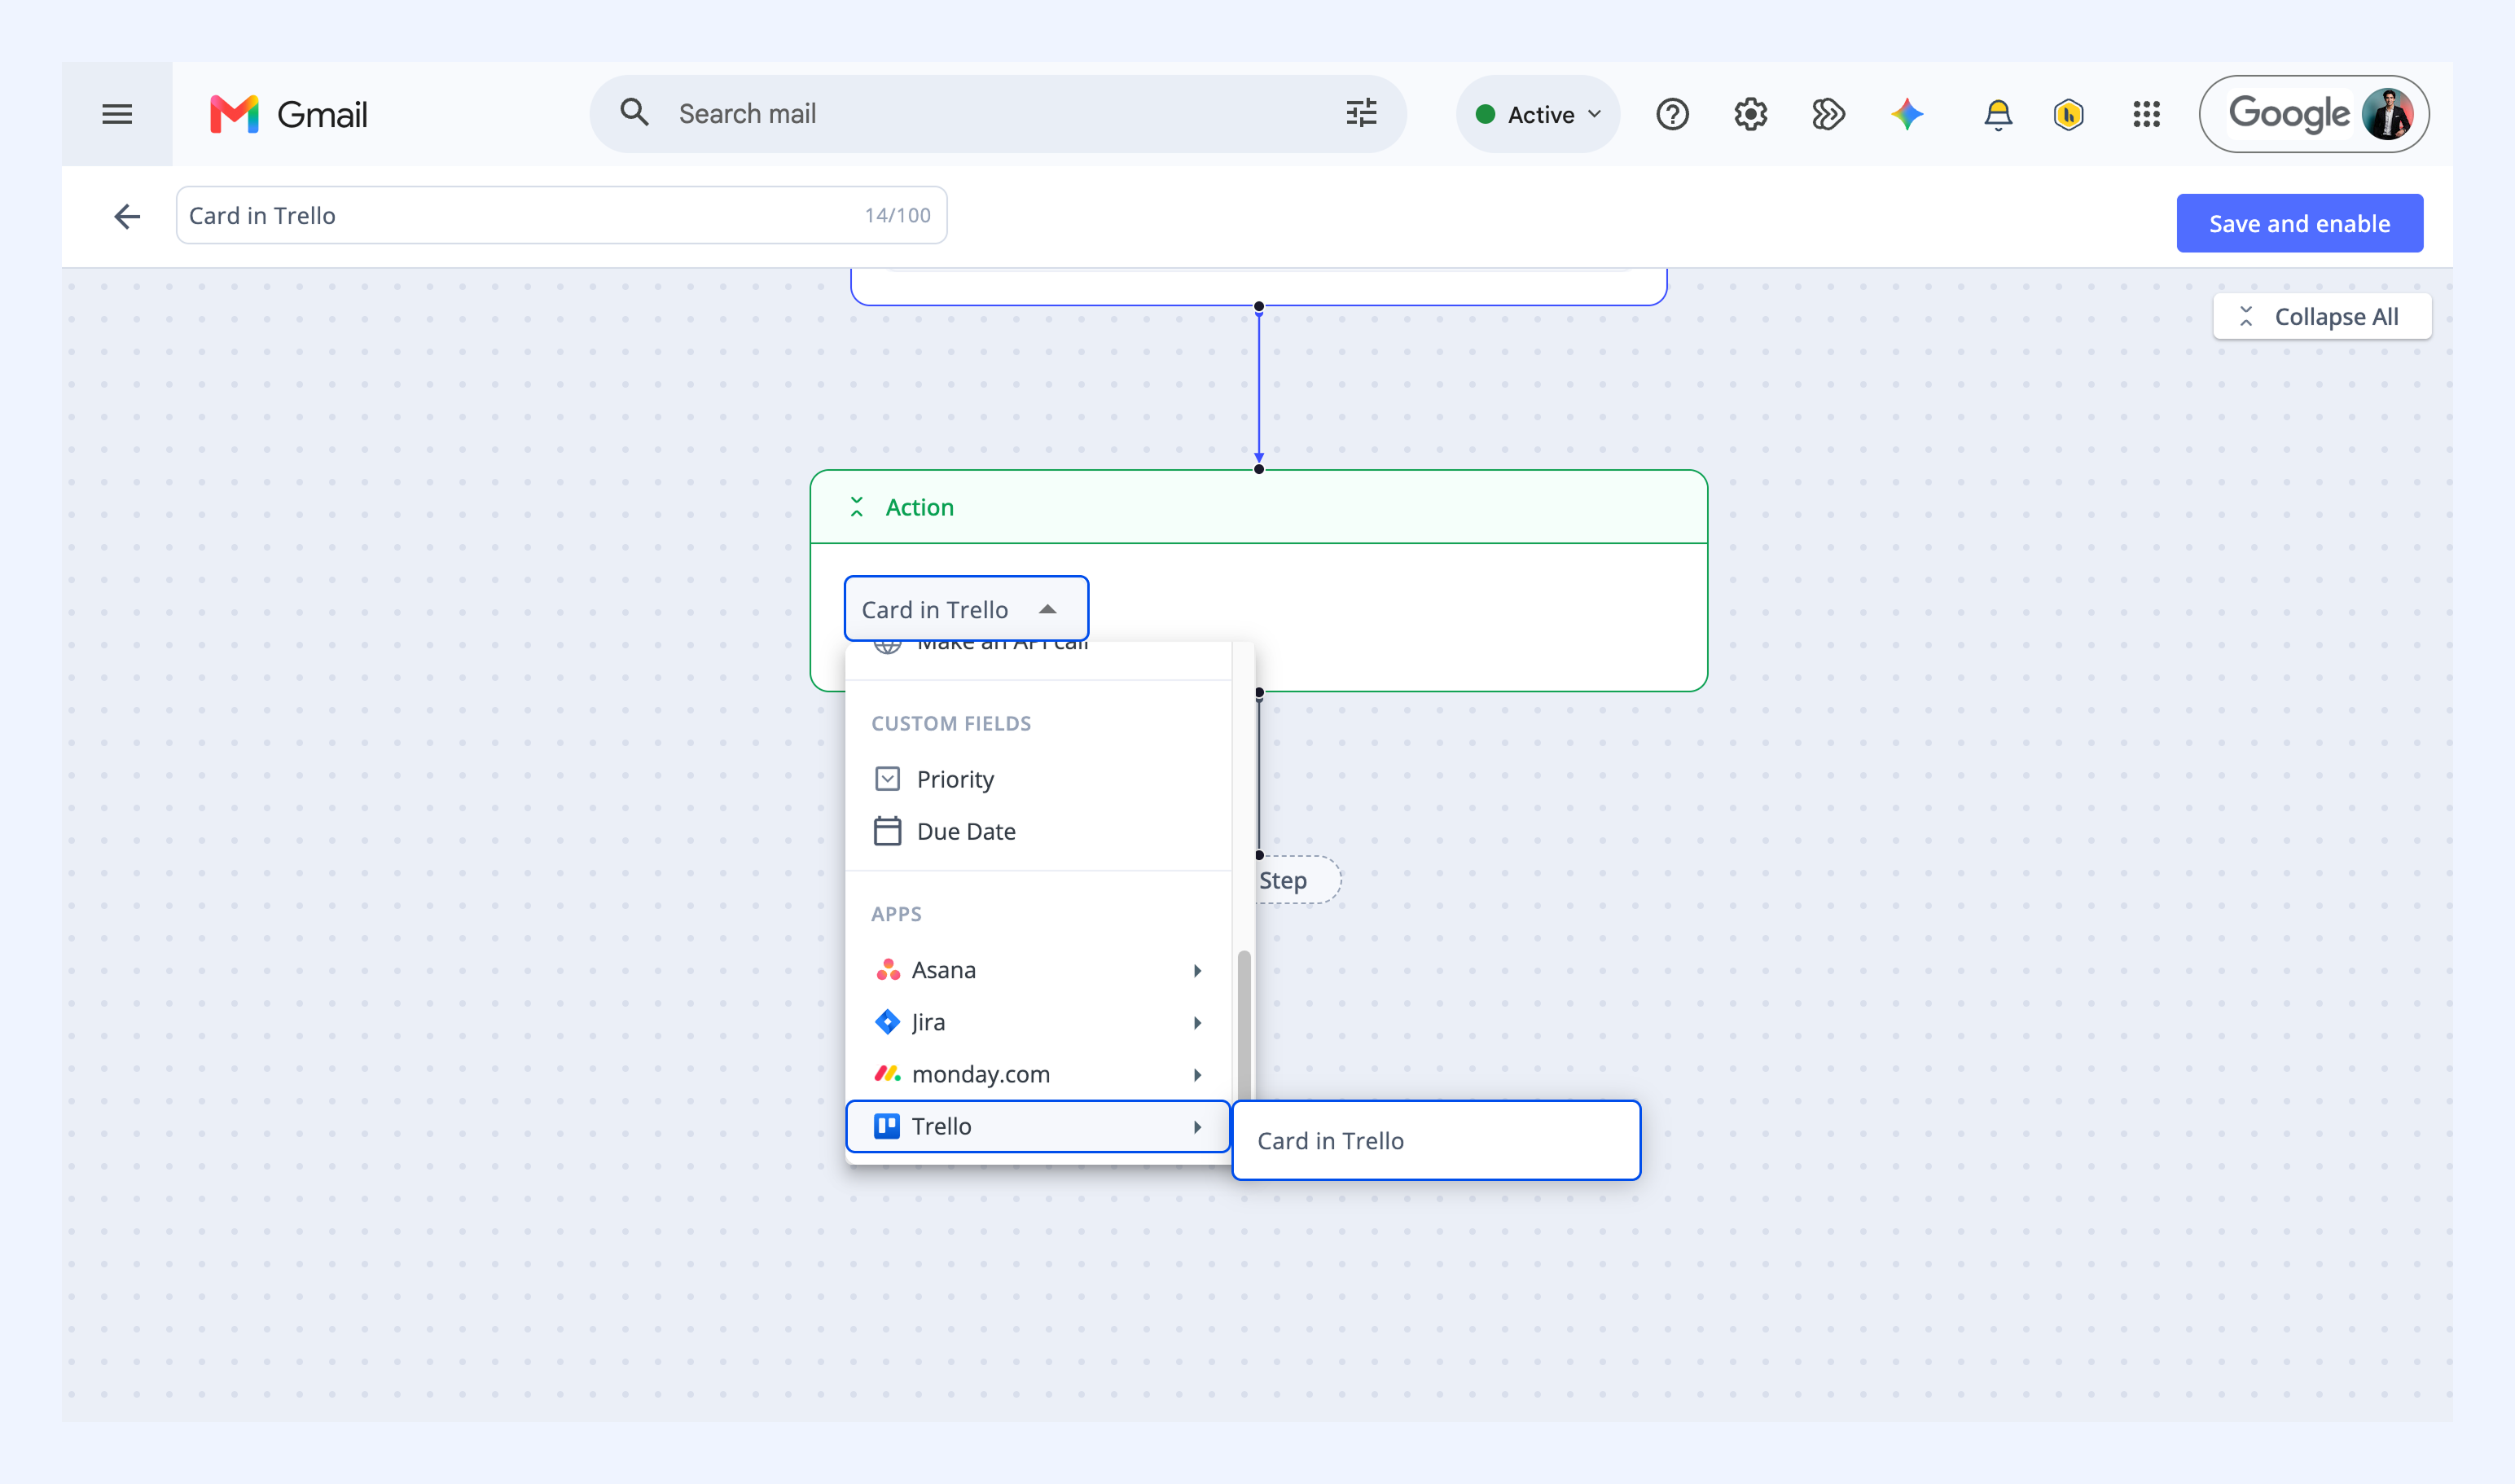Open Google apps grid
Image resolution: width=2515 pixels, height=1484 pixels.
click(2146, 114)
